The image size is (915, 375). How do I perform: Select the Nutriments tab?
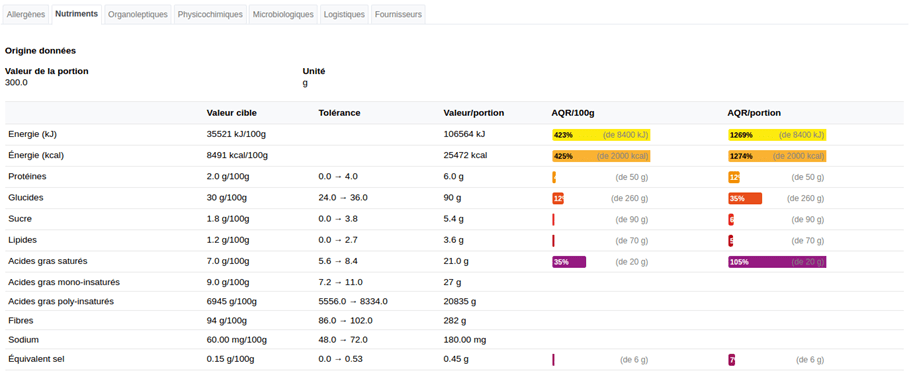(x=76, y=14)
